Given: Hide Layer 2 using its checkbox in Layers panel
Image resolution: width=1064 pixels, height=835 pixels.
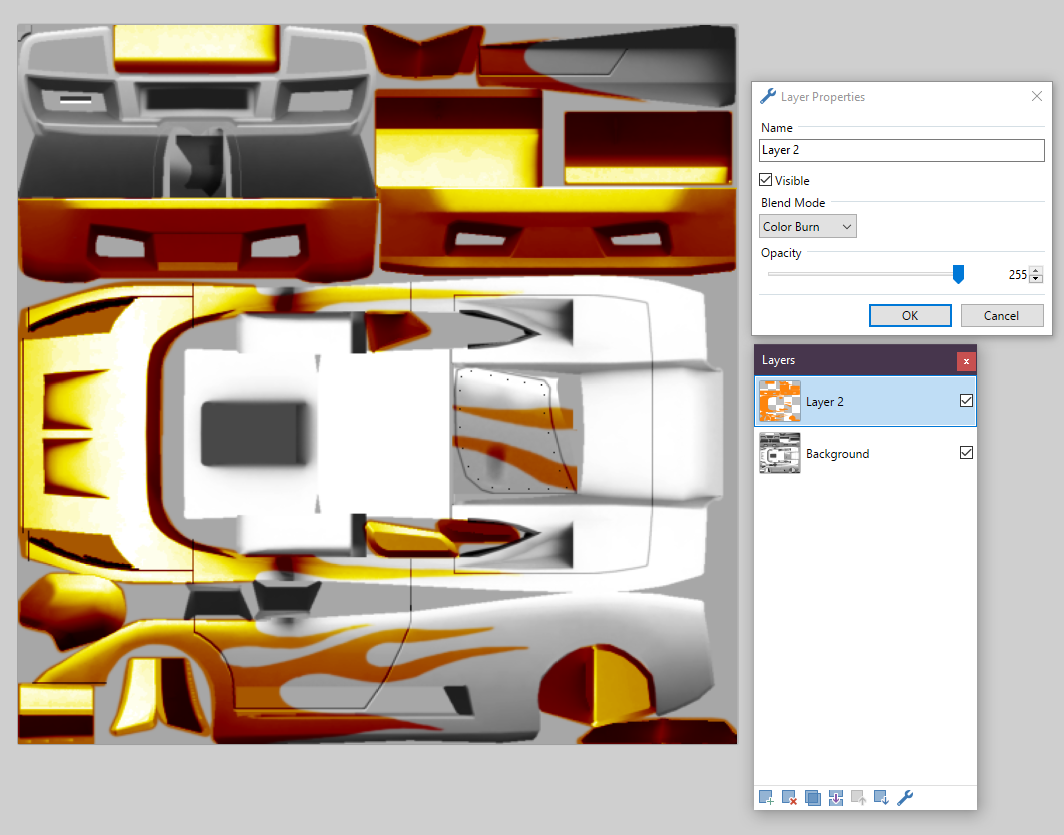Looking at the screenshot, I should click(966, 401).
